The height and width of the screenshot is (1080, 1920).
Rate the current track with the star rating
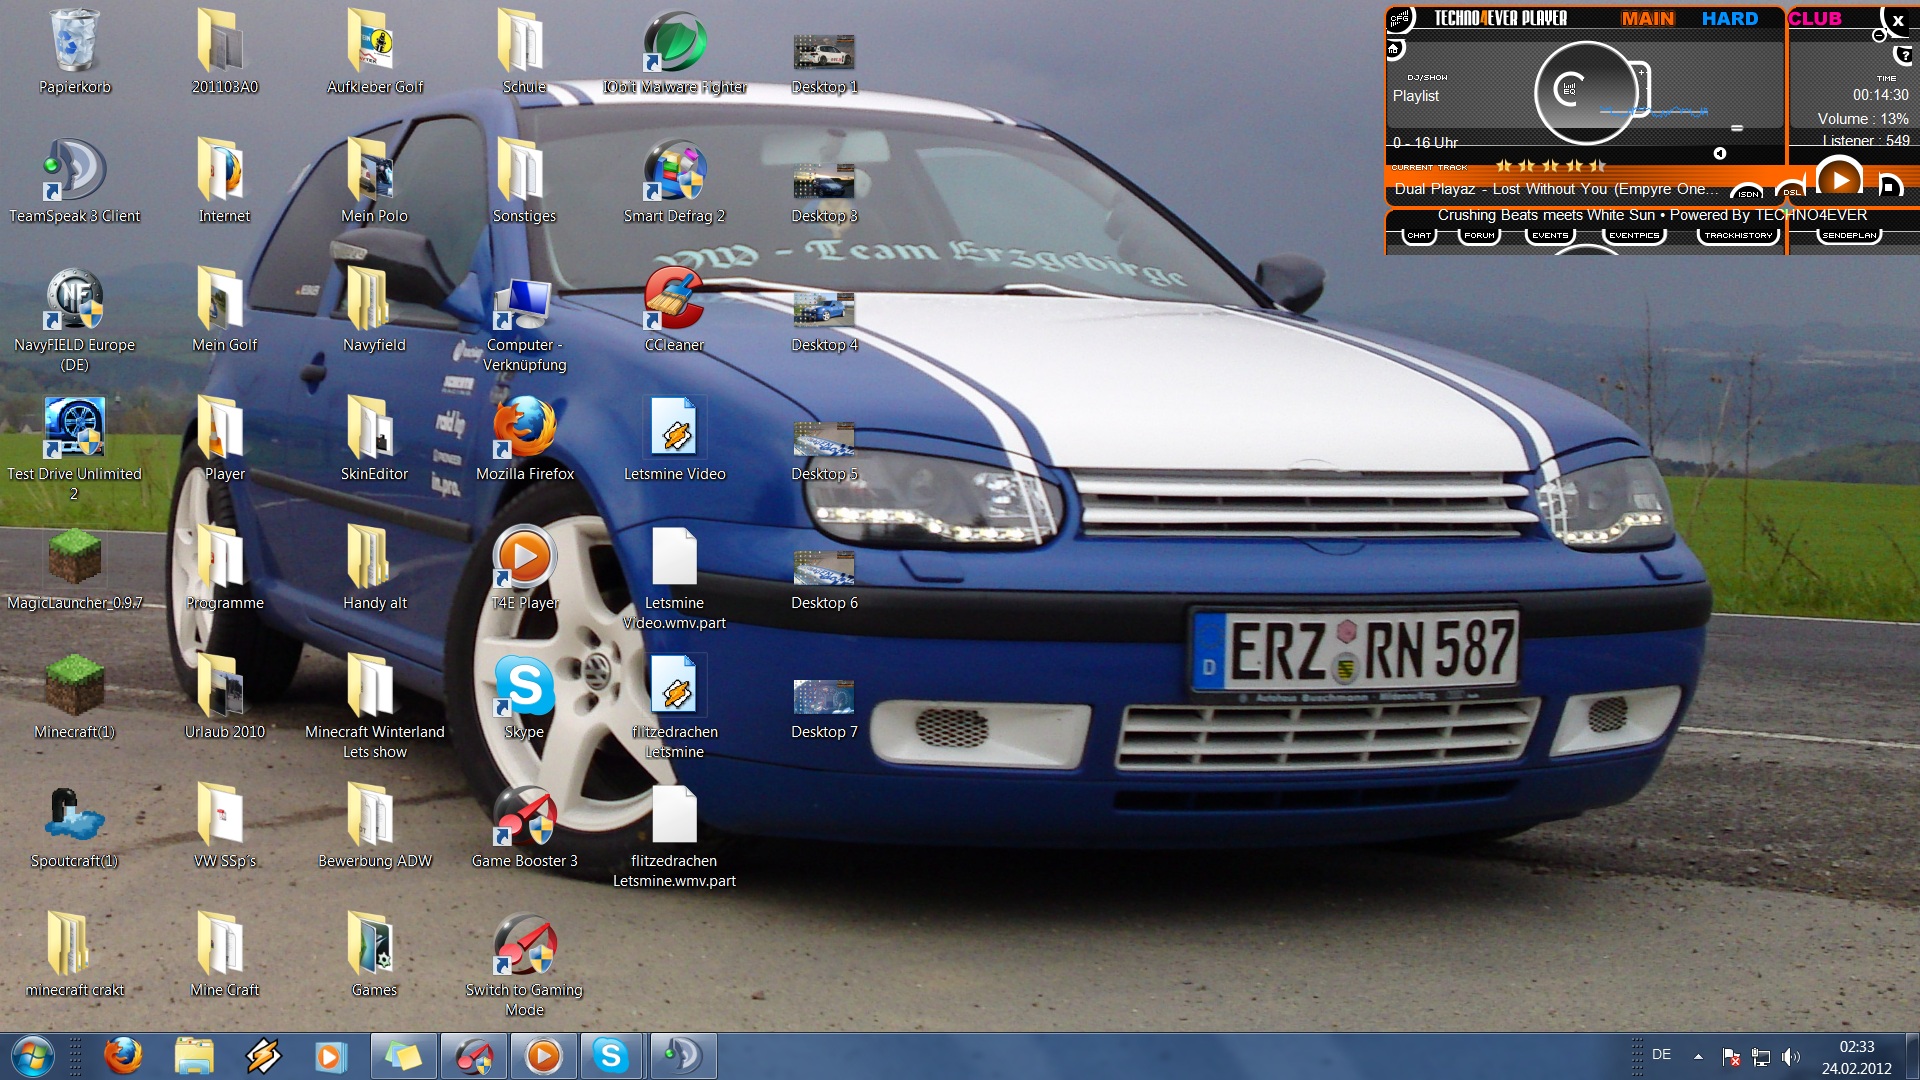(x=1550, y=166)
